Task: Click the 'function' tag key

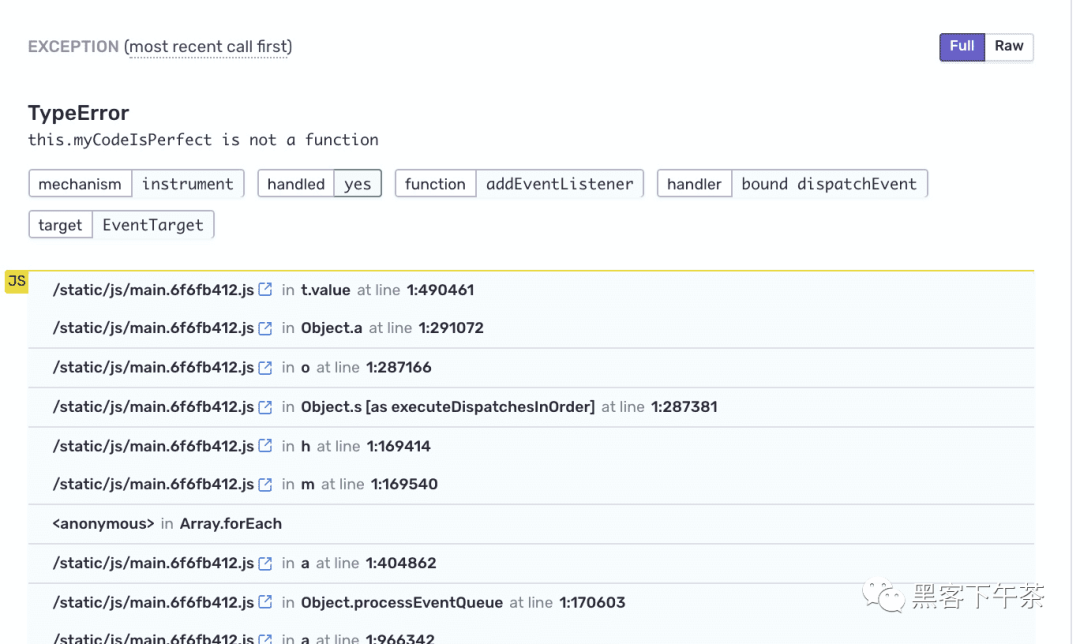Action: pos(435,184)
